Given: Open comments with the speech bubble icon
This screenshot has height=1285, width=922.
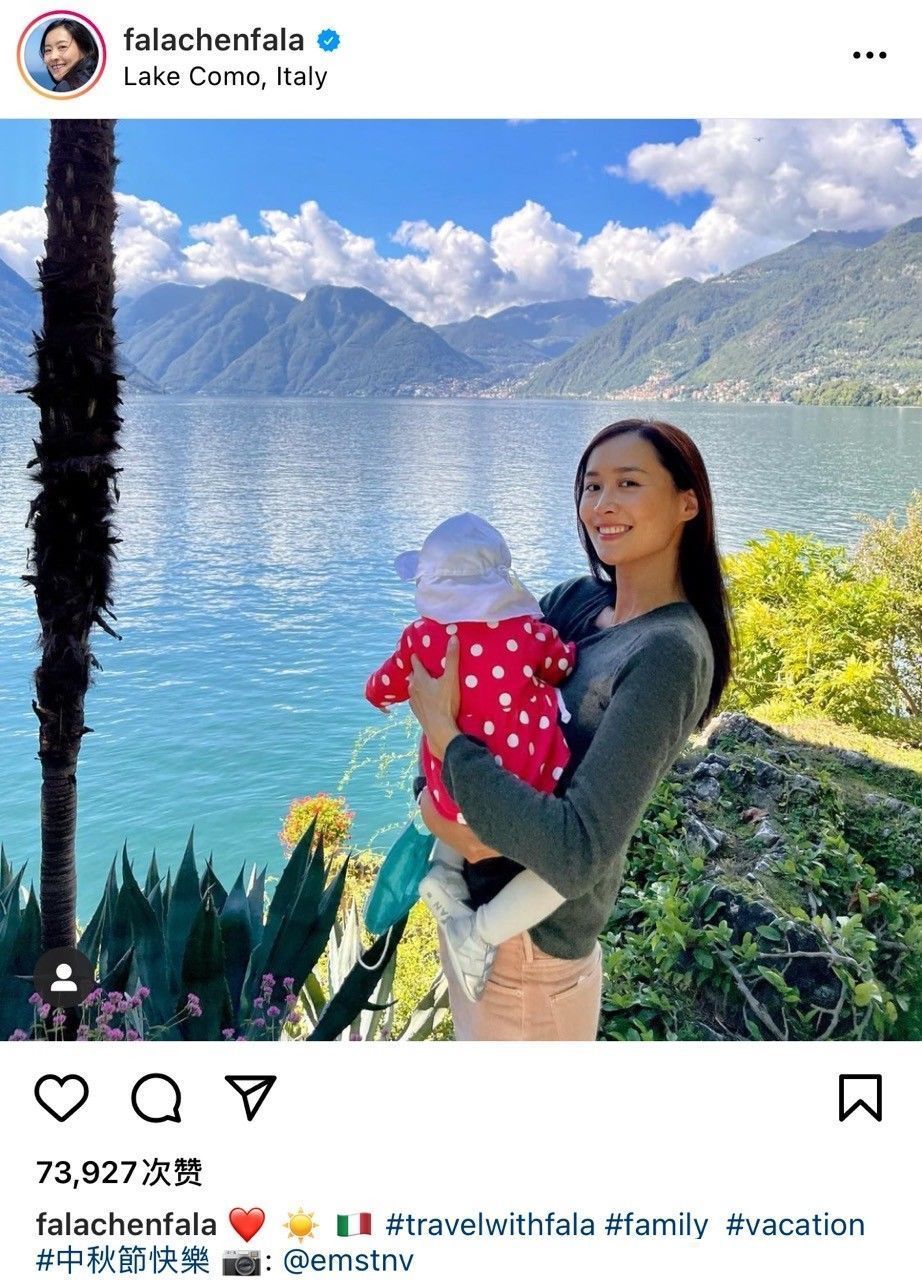Looking at the screenshot, I should (x=157, y=1097).
